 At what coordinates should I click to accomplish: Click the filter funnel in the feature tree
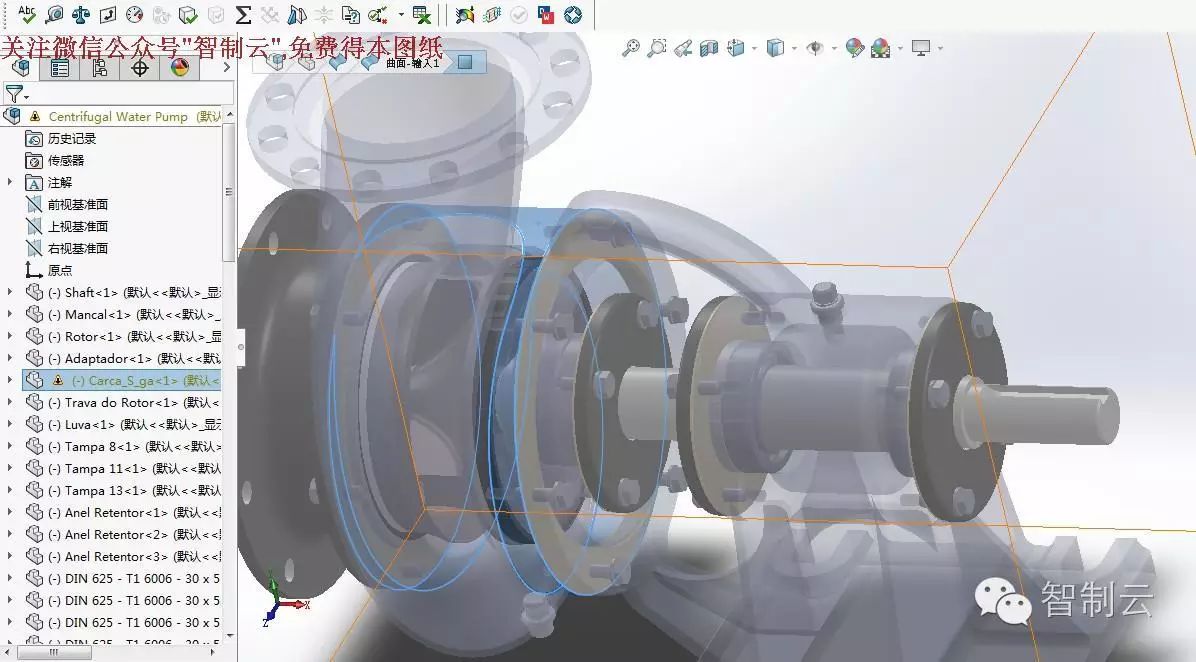pos(13,93)
